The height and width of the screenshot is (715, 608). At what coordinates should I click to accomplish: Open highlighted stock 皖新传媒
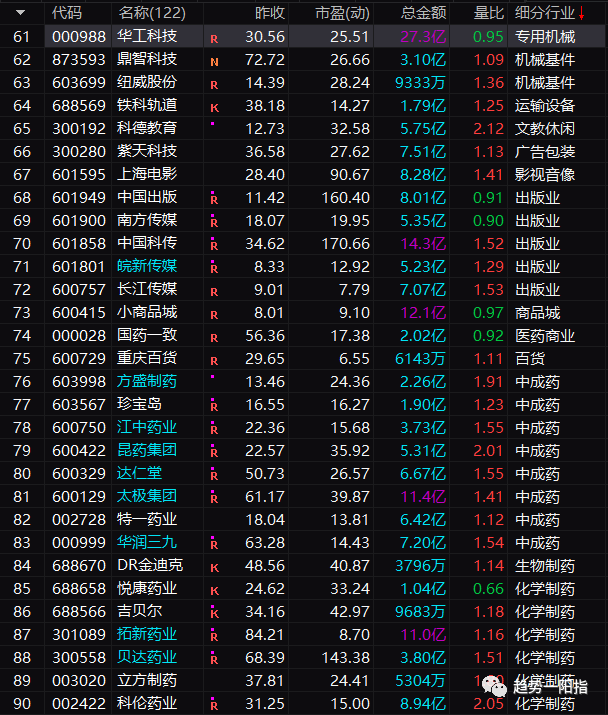pos(147,266)
